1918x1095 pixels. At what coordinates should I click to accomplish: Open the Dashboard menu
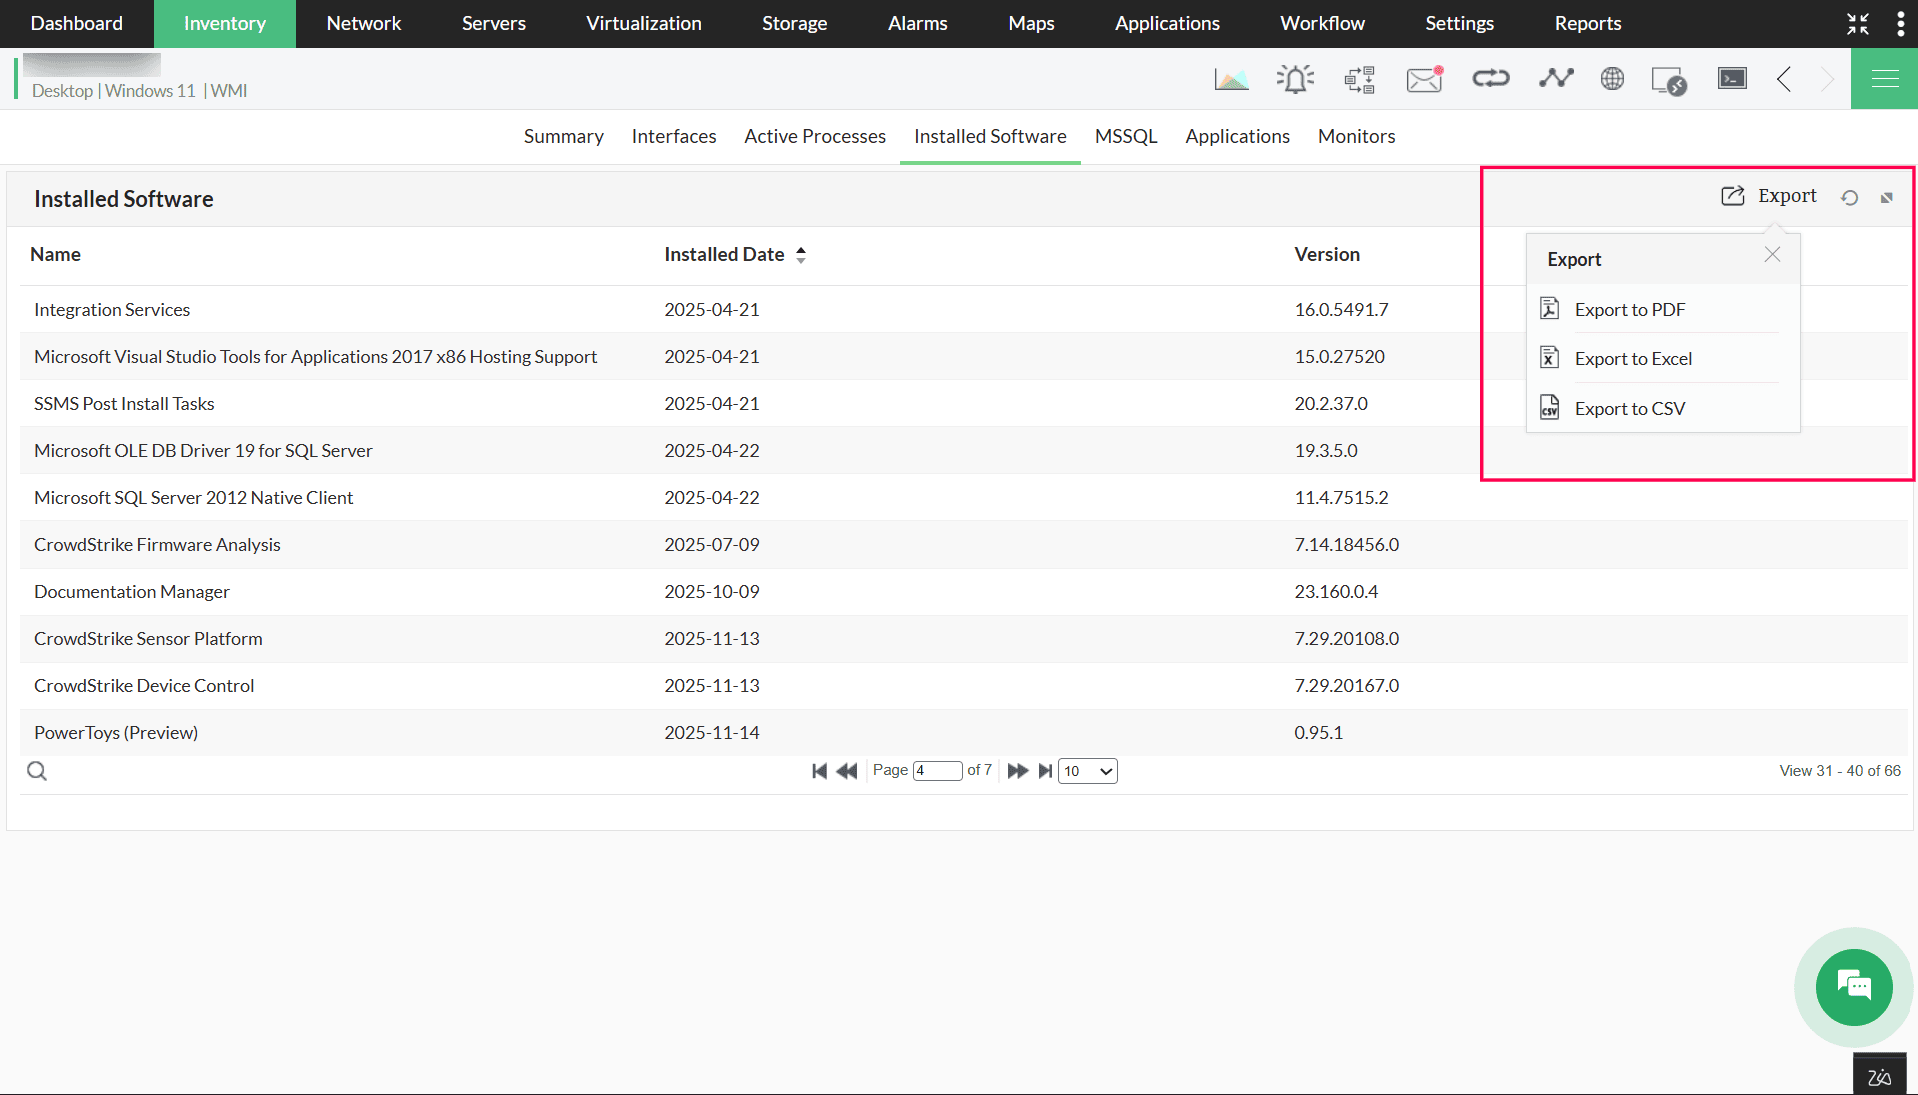coord(77,24)
